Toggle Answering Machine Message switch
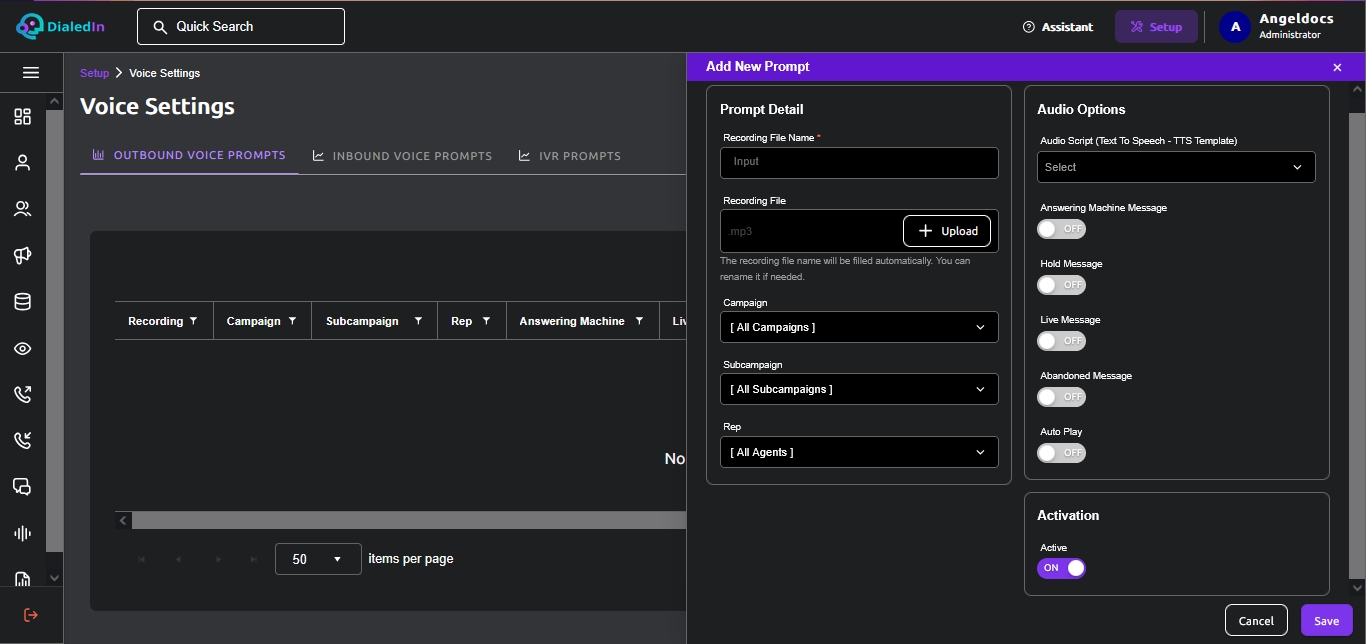This screenshot has width=1366, height=644. 1061,229
